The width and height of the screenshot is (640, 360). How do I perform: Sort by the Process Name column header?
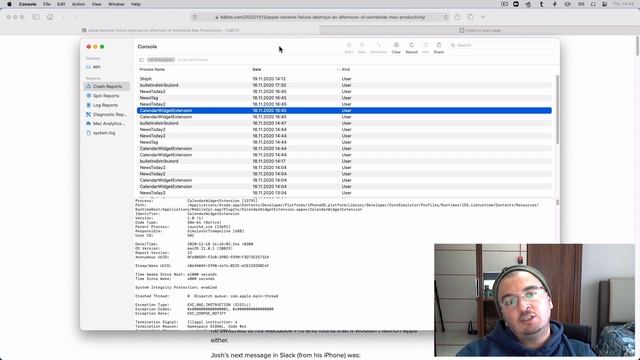tap(152, 69)
